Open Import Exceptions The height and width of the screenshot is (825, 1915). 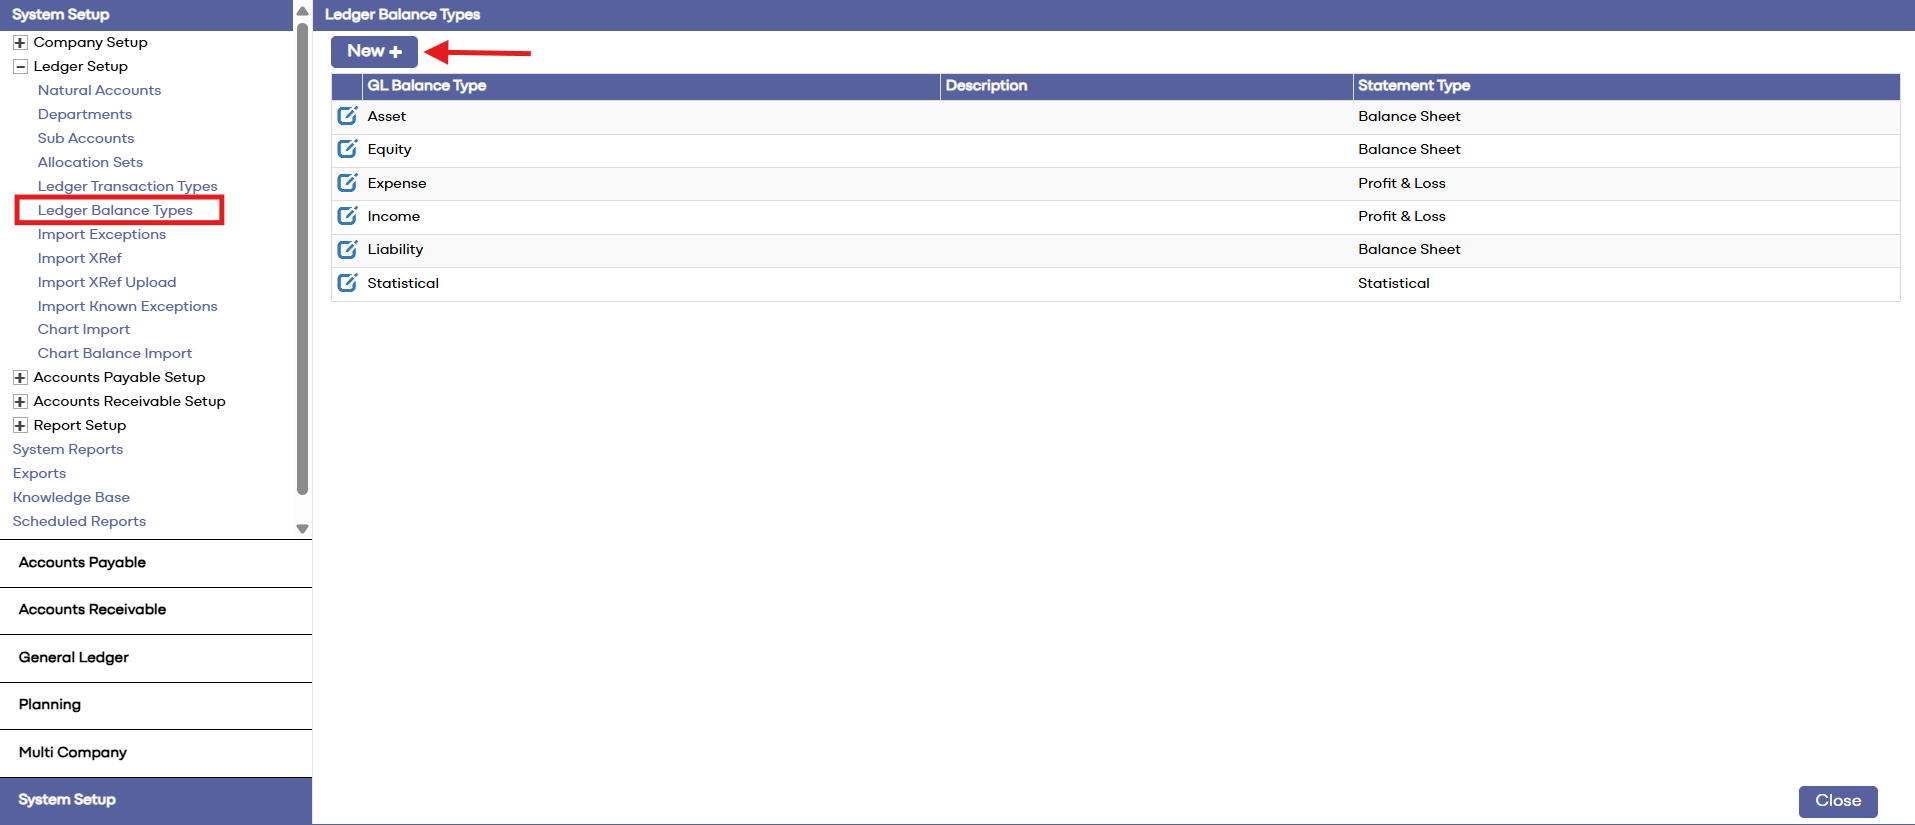[102, 234]
